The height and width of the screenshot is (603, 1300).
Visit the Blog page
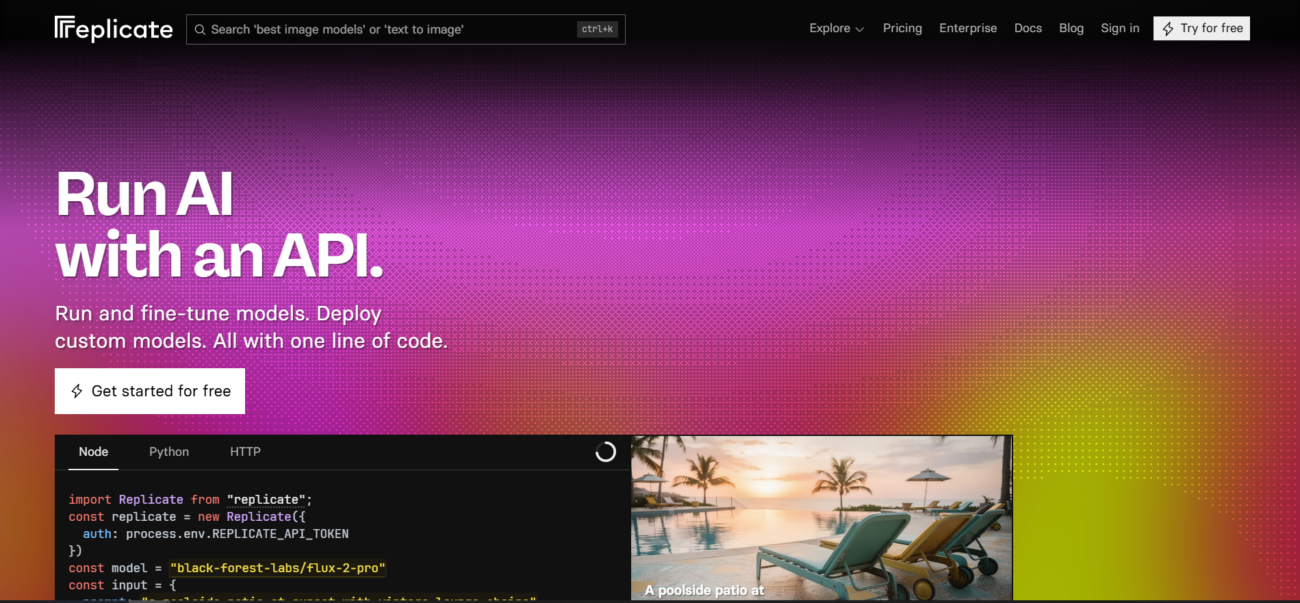click(1071, 29)
